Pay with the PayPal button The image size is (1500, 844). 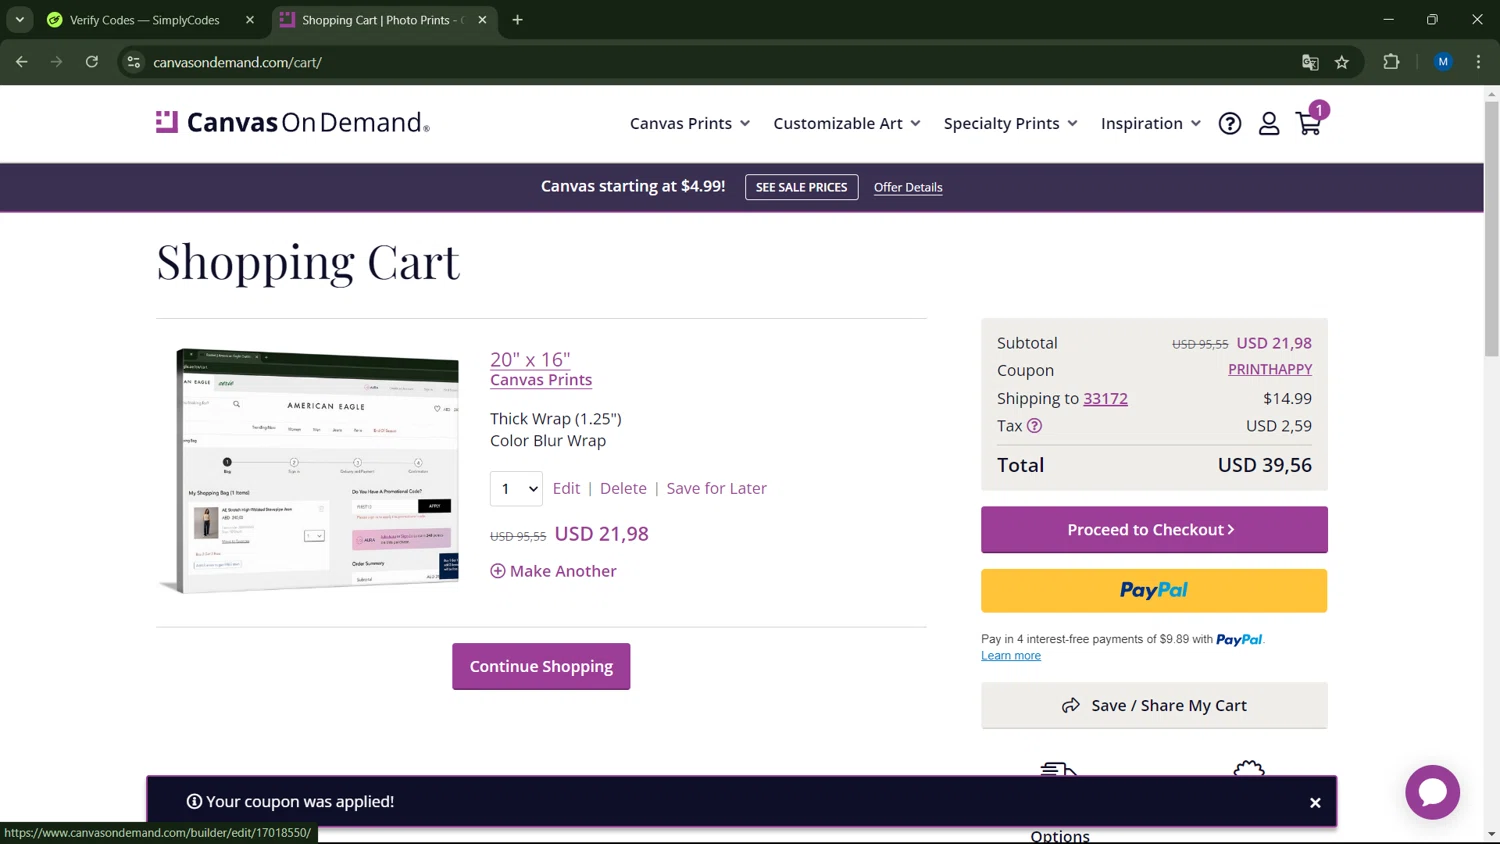[x=1153, y=590]
